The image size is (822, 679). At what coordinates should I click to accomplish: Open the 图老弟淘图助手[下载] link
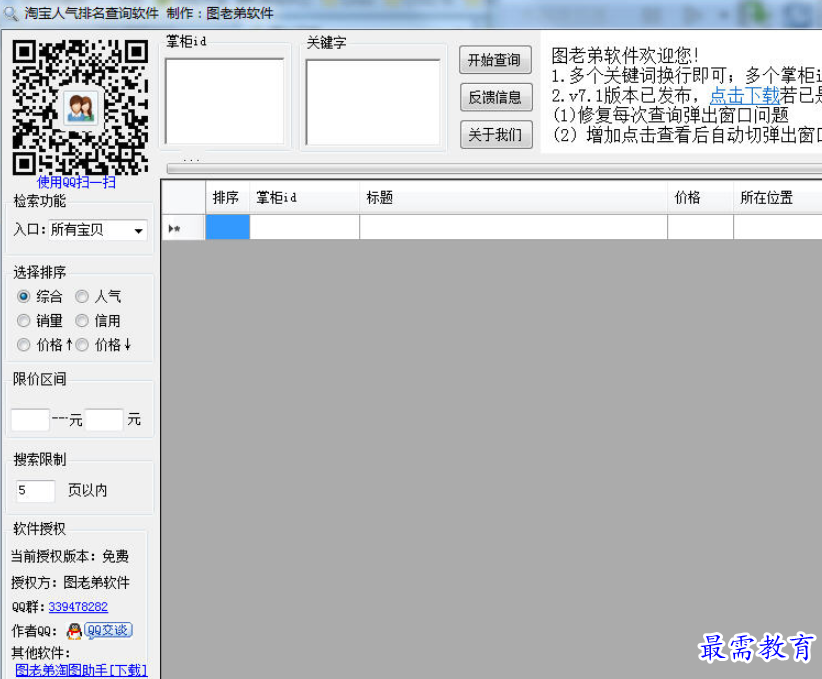81,670
